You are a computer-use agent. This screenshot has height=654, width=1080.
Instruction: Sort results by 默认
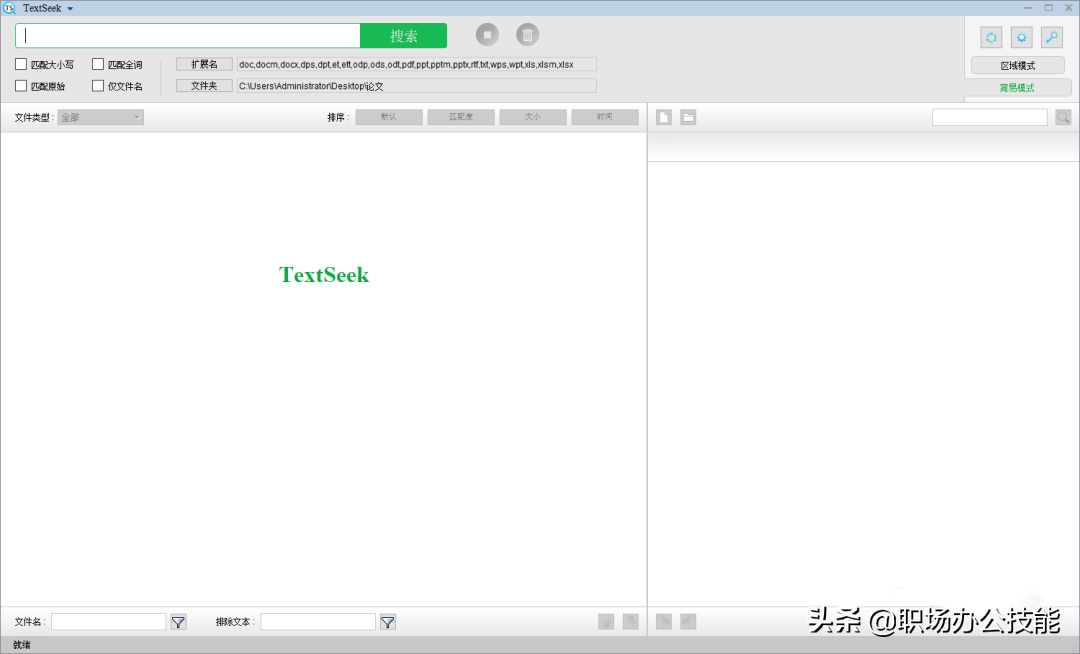pos(389,117)
